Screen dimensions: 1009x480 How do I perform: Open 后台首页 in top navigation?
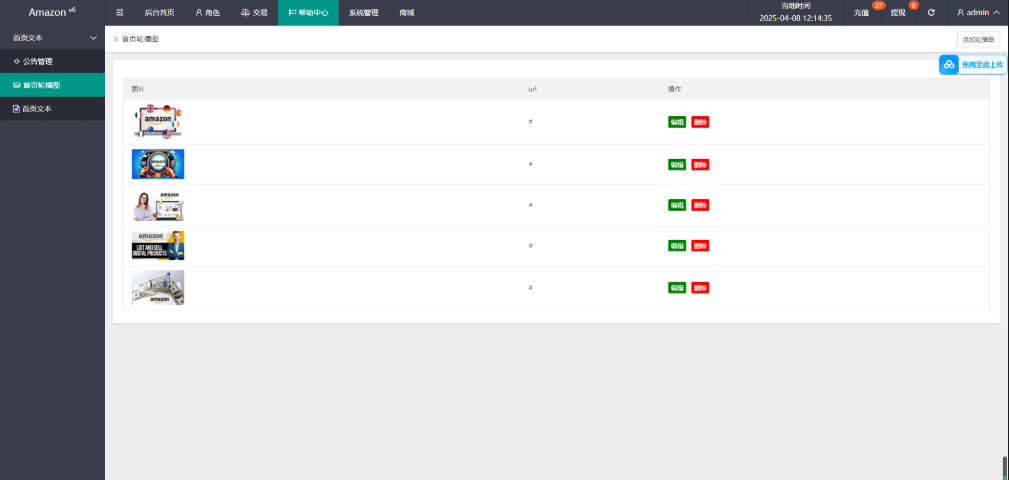[x=160, y=12]
